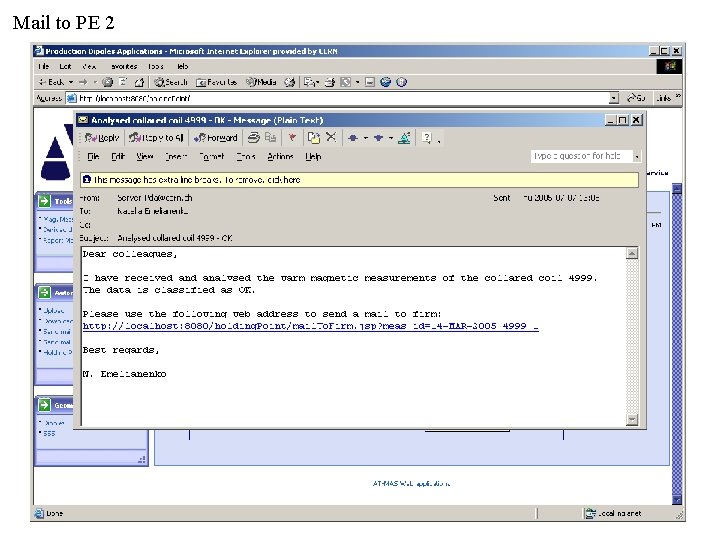Screen dimensions: 720x540
Task: Click Internet Explorer Back button
Action: click(51, 82)
